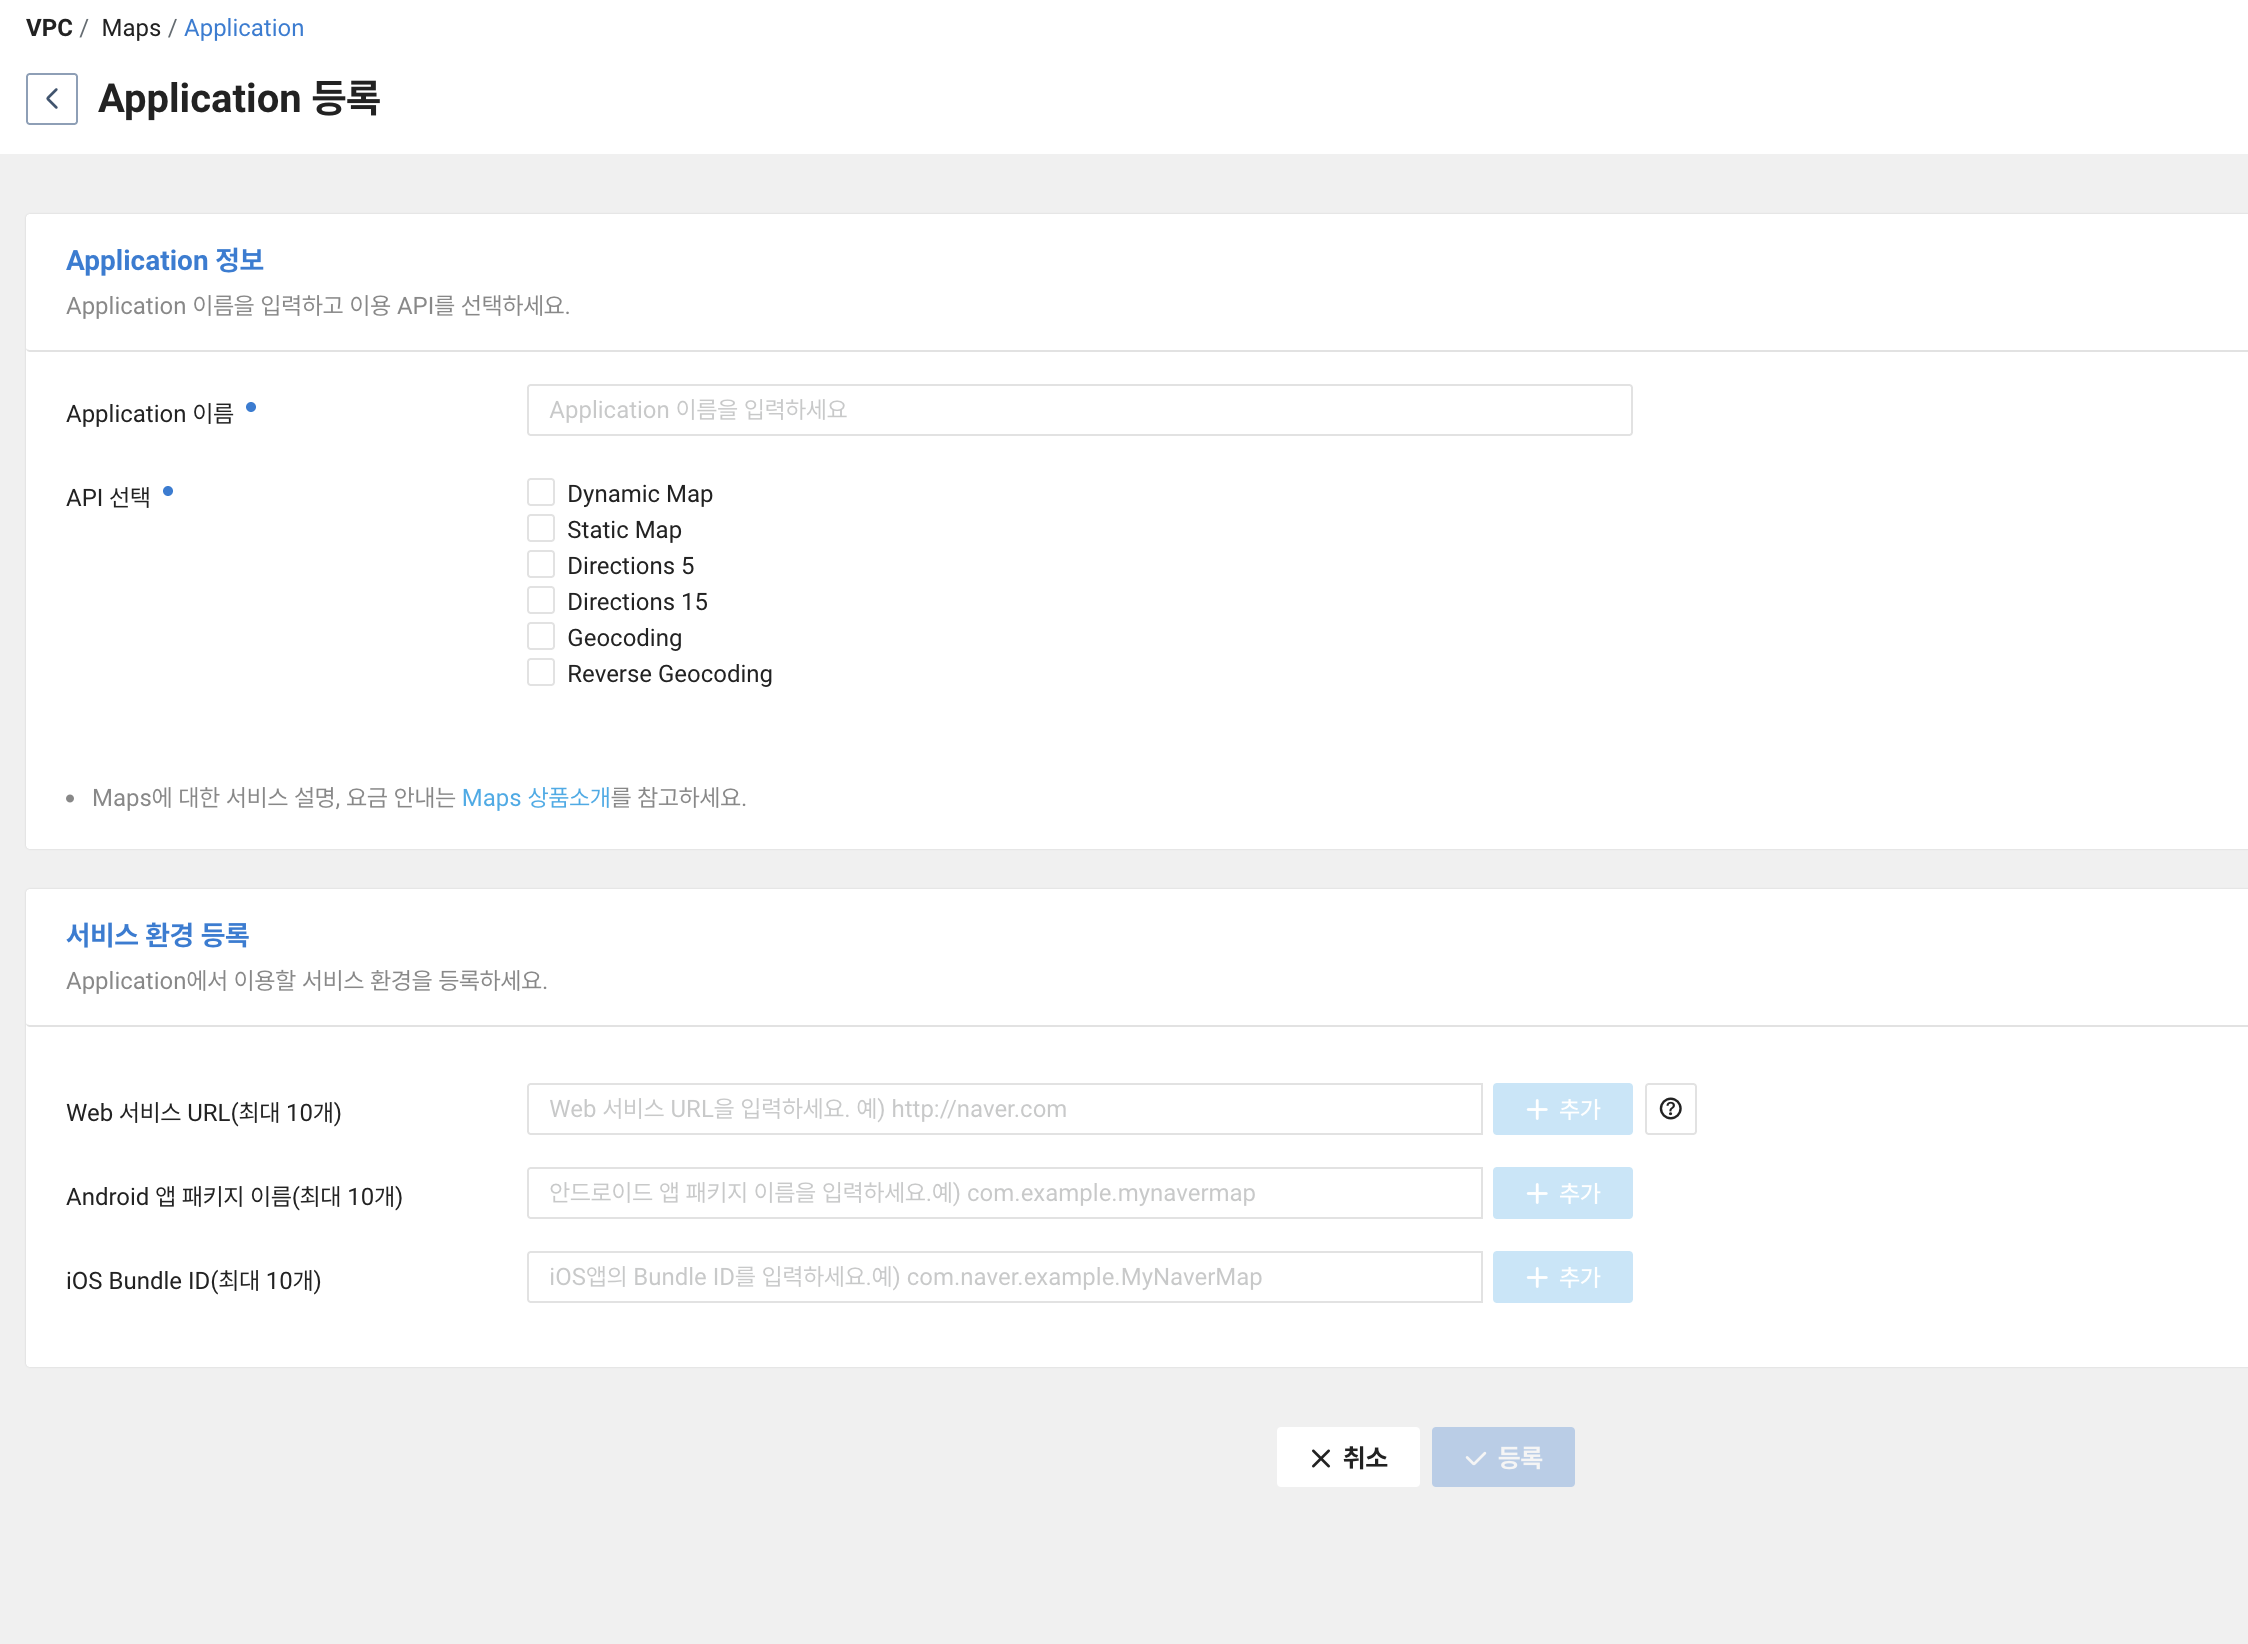The height and width of the screenshot is (1644, 2248).
Task: Open the Maps 상품소개 link
Action: click(536, 798)
